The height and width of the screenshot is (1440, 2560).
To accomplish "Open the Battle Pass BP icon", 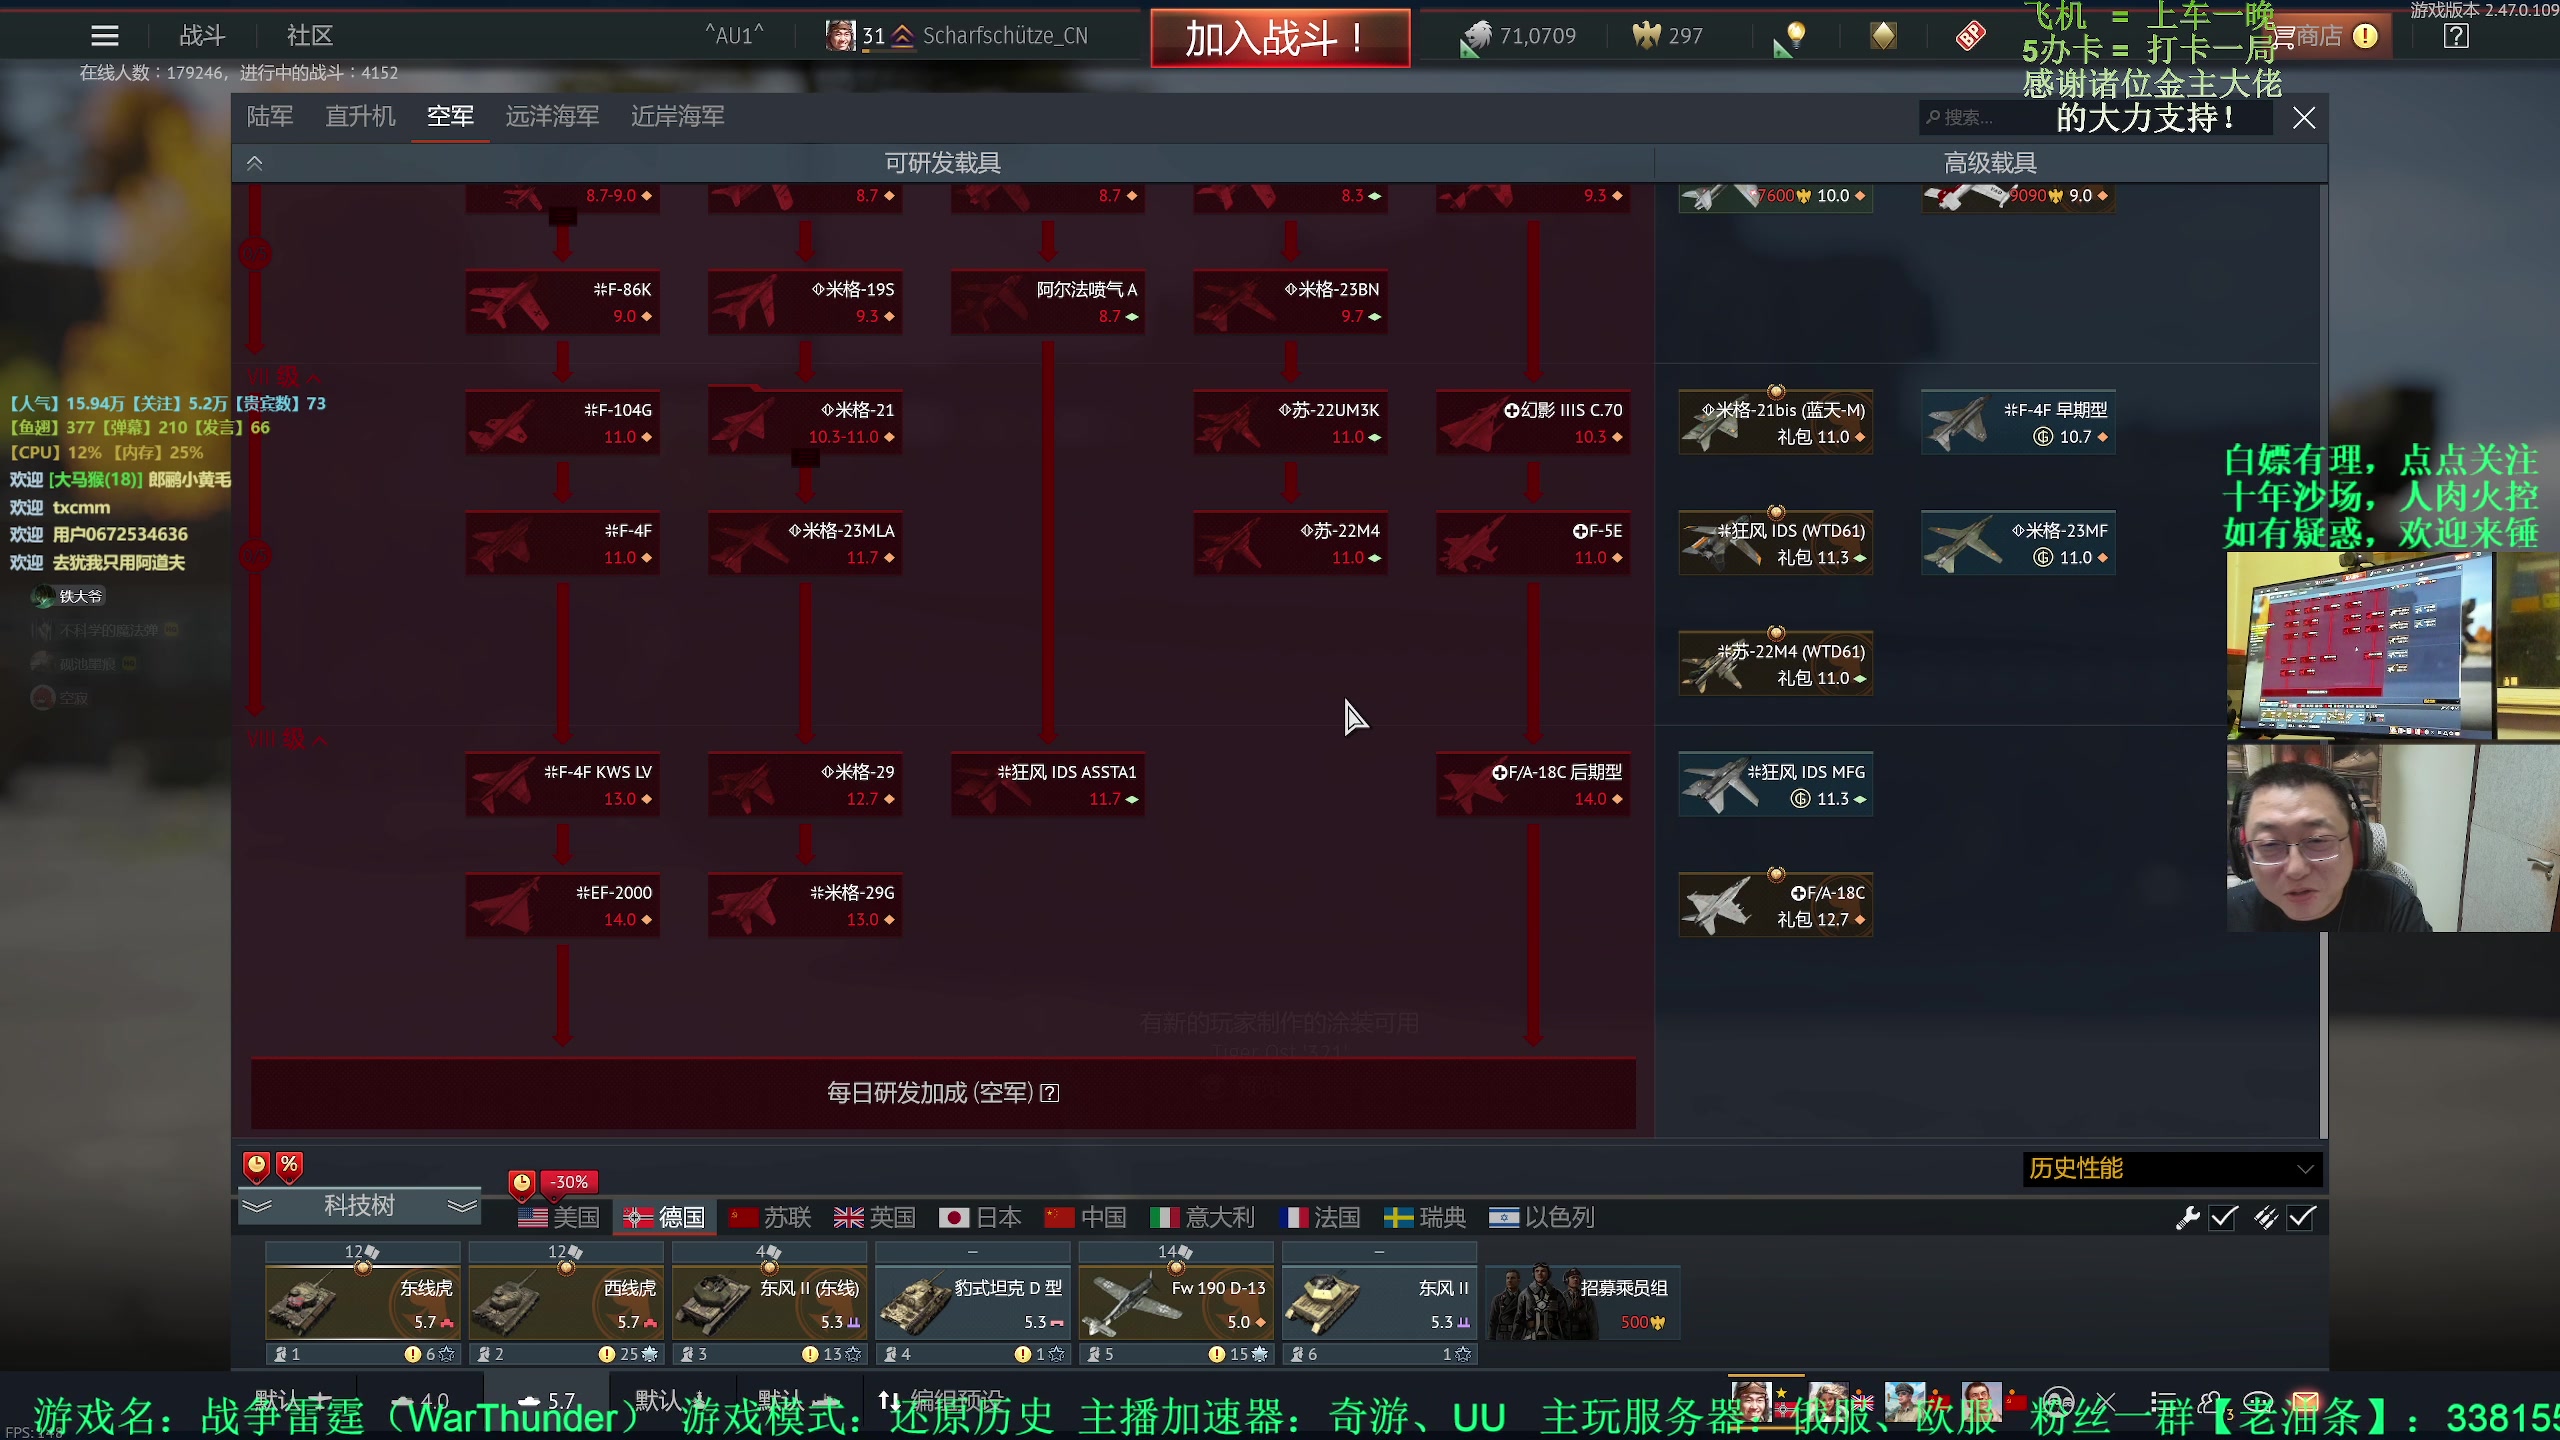I will [x=1970, y=36].
